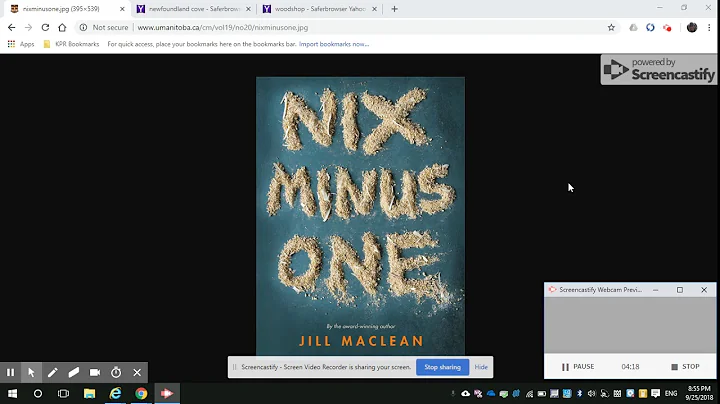Click the Import bookmarks now link
This screenshot has height=404, width=720.
(334, 44)
